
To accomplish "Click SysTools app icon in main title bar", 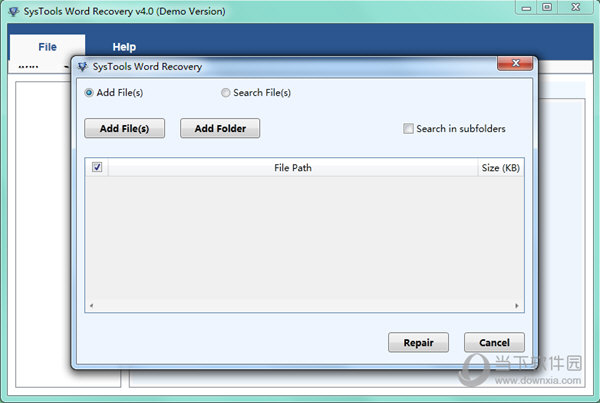I will pyautogui.click(x=14, y=11).
